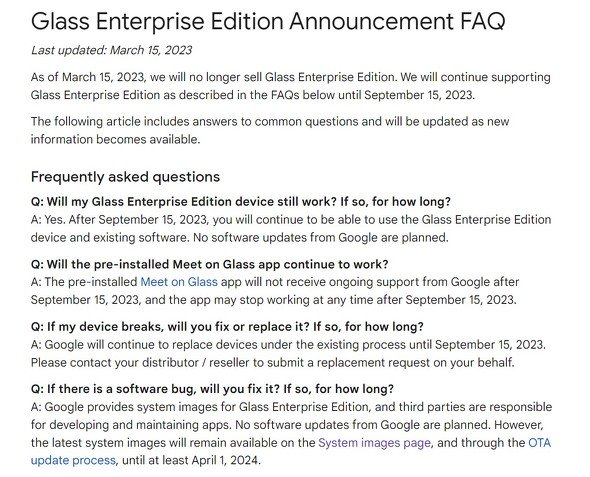Click the Glass Enterprise Edition Announcement FAQ title
Image resolution: width=590 pixels, height=477 pixels.
click(268, 21)
